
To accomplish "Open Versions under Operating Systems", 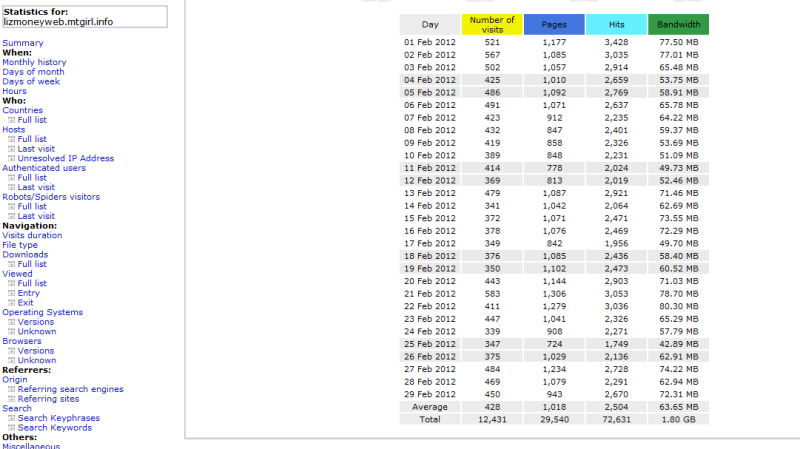I will 36,322.
